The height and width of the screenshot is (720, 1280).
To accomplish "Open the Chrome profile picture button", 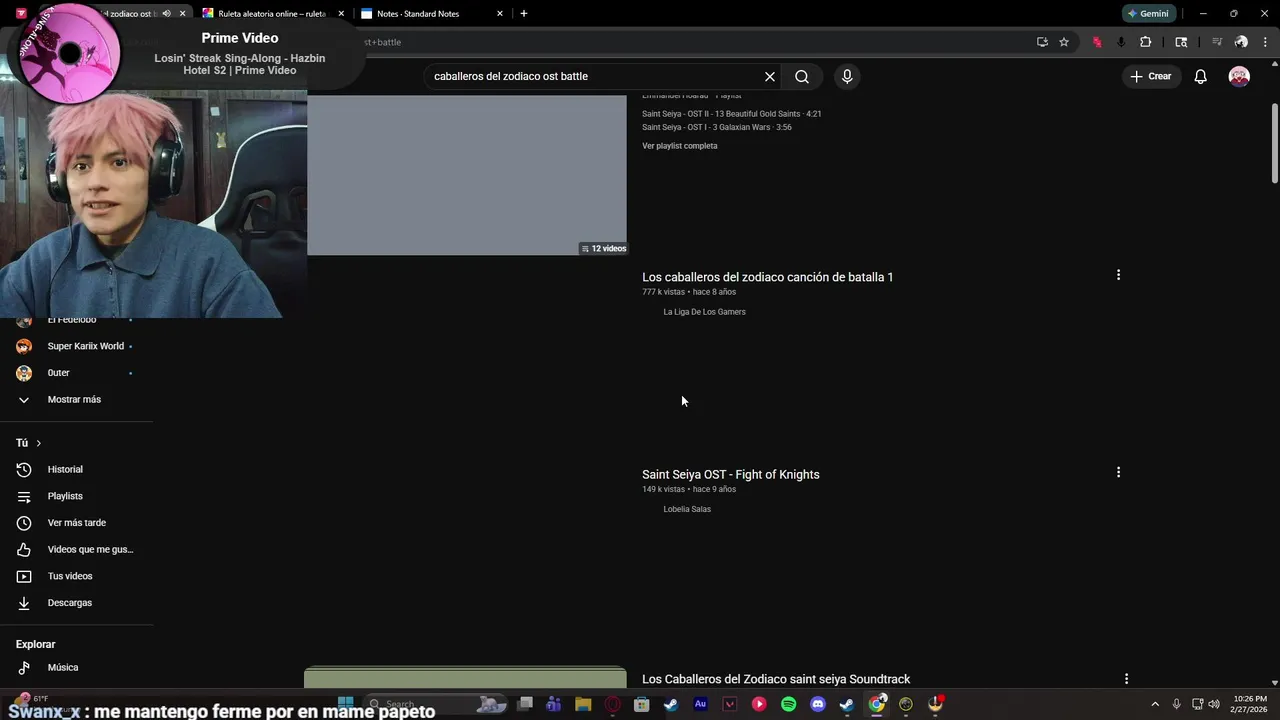I will coord(1241,42).
